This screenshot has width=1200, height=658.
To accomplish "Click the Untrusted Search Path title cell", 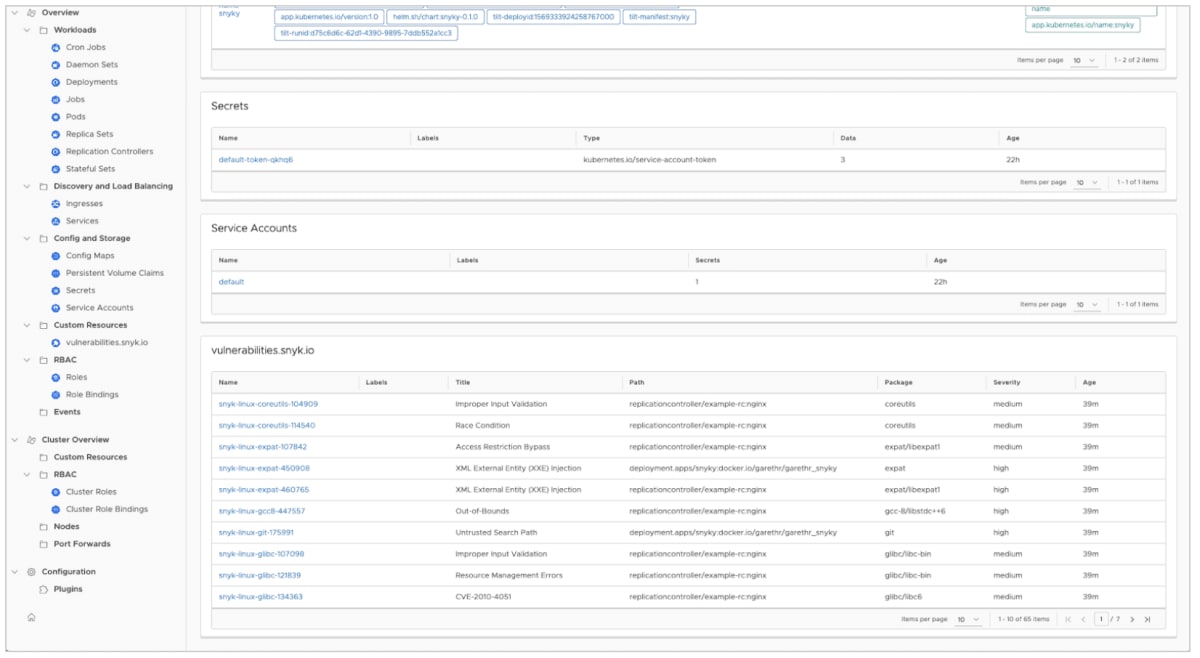I will (x=494, y=533).
